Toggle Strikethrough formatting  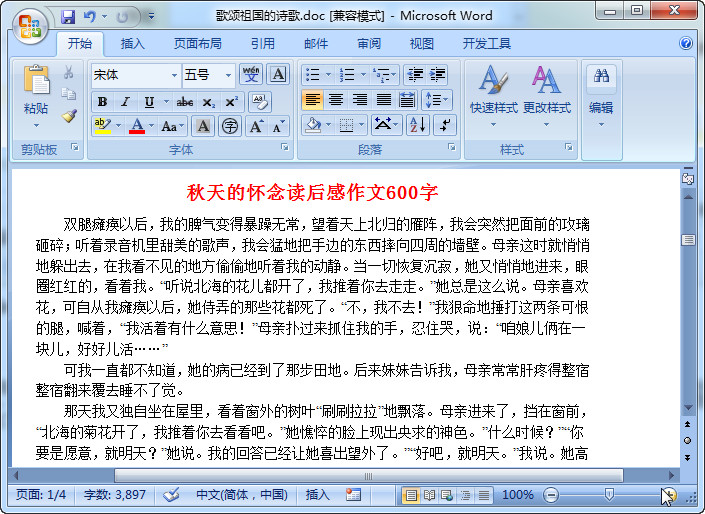tap(184, 102)
